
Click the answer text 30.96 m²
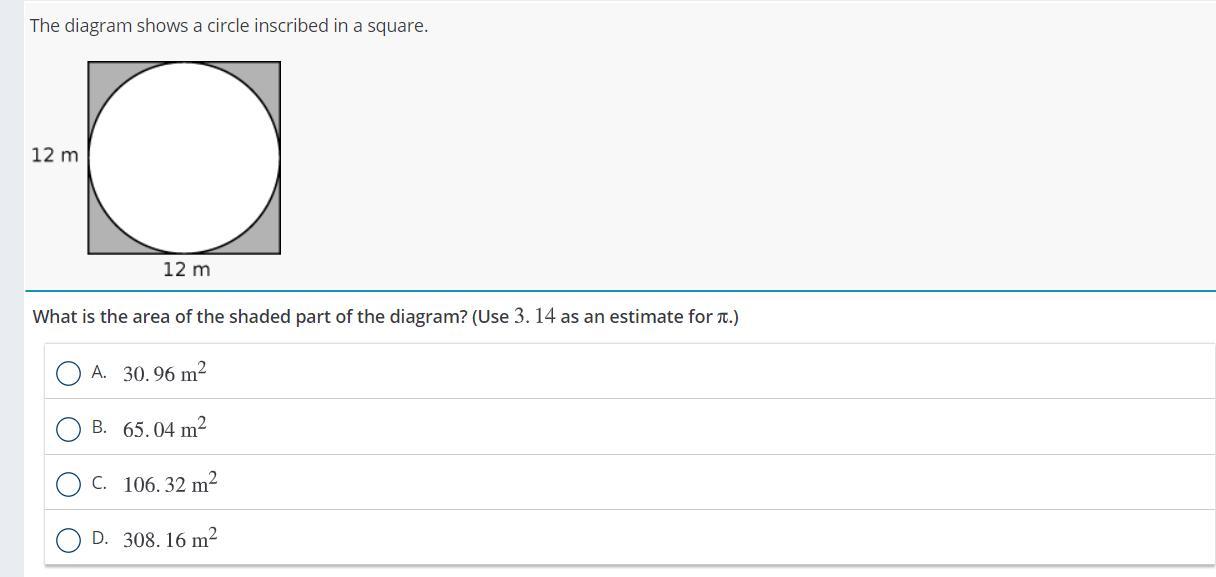point(164,373)
